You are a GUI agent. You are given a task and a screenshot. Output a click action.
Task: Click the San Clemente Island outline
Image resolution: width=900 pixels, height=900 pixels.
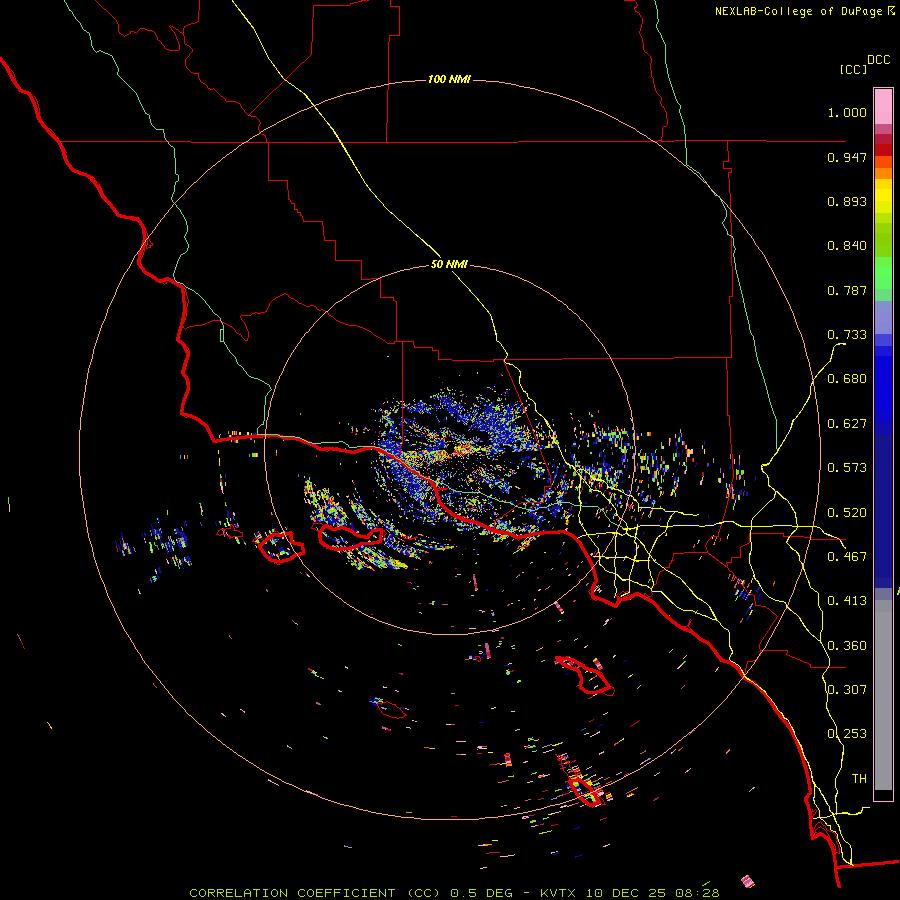pos(587,792)
